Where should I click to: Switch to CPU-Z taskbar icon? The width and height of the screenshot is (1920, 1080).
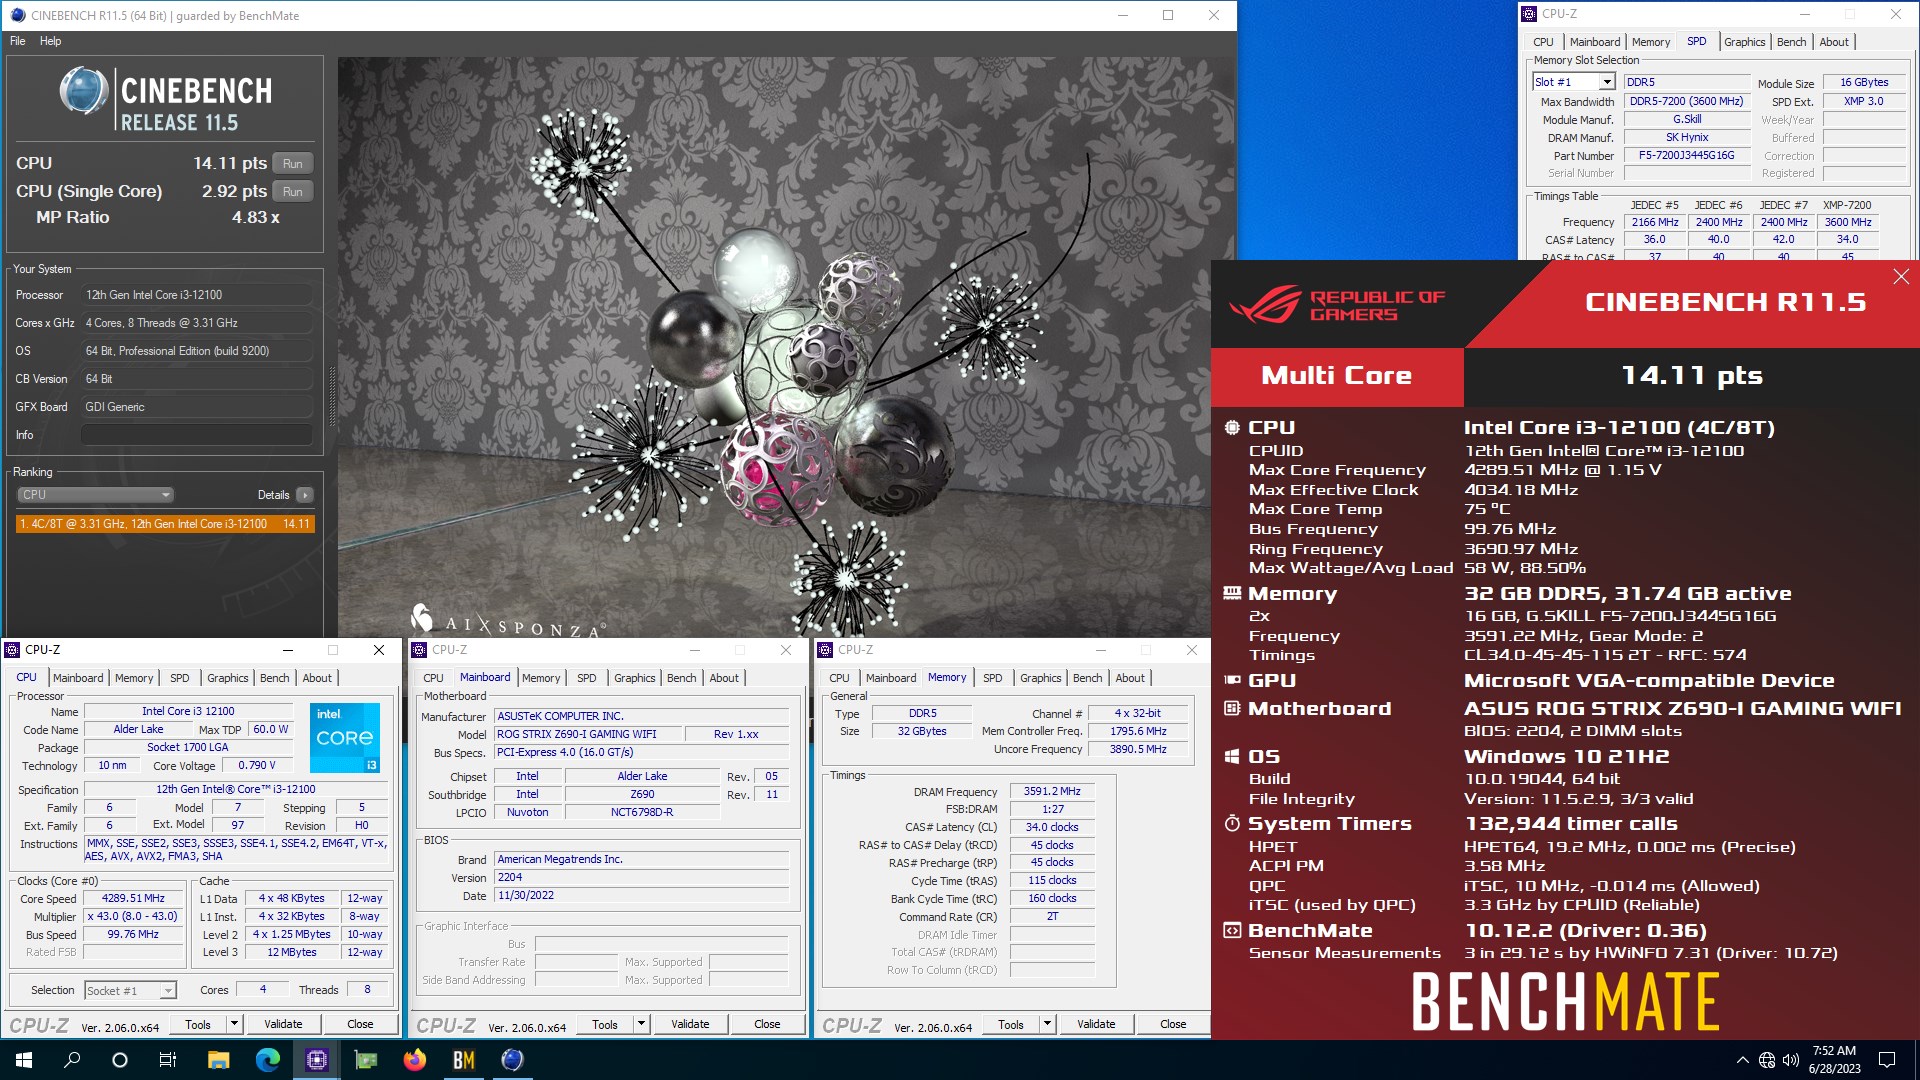click(316, 1060)
